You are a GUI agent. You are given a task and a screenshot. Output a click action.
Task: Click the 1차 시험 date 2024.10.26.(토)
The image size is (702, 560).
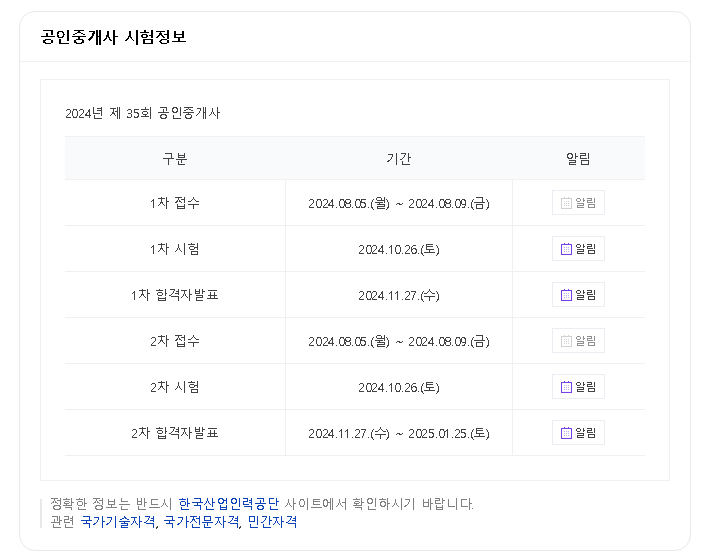tap(398, 250)
